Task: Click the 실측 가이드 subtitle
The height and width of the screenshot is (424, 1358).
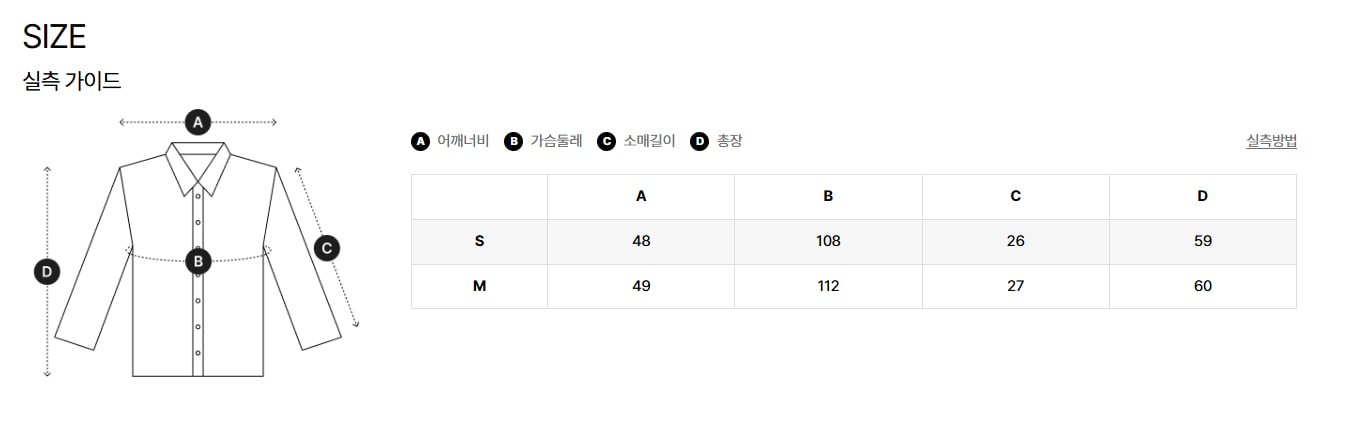Action: point(72,81)
